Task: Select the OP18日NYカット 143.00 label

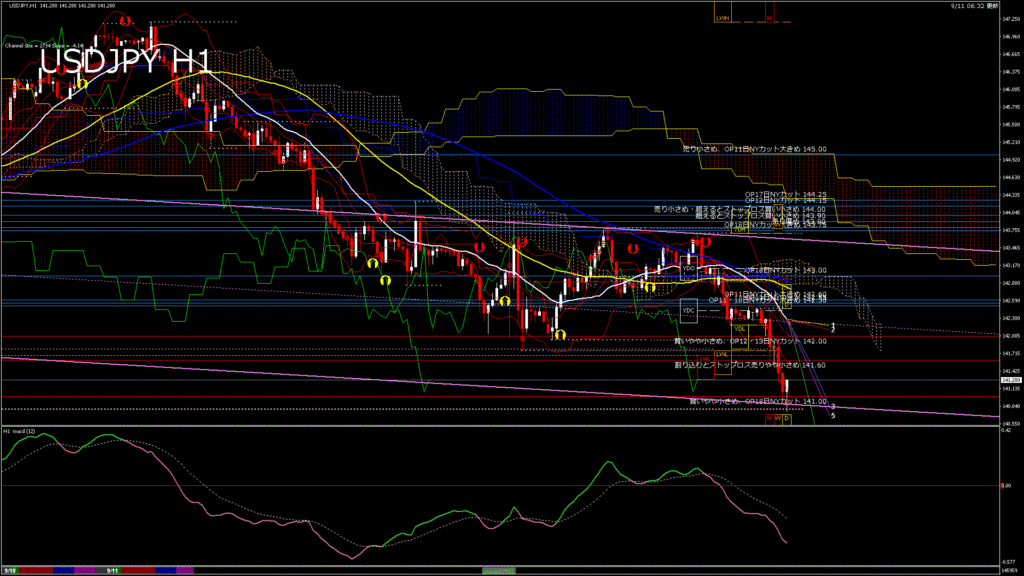Action: (786, 270)
